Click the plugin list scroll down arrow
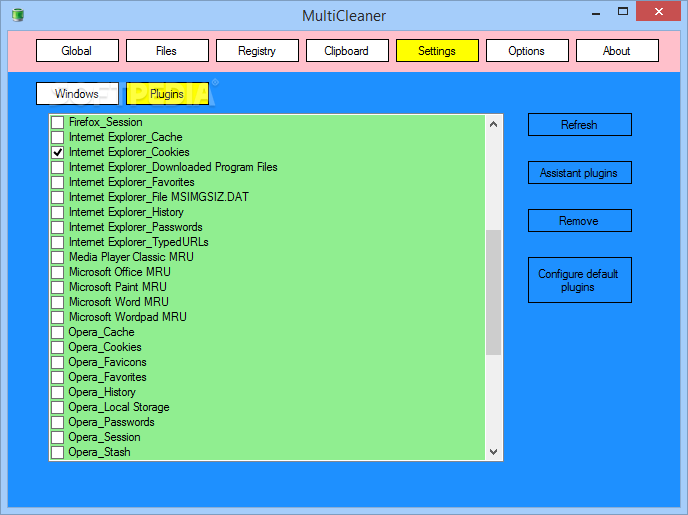Screen dimensions: 688x515 coord(494,451)
